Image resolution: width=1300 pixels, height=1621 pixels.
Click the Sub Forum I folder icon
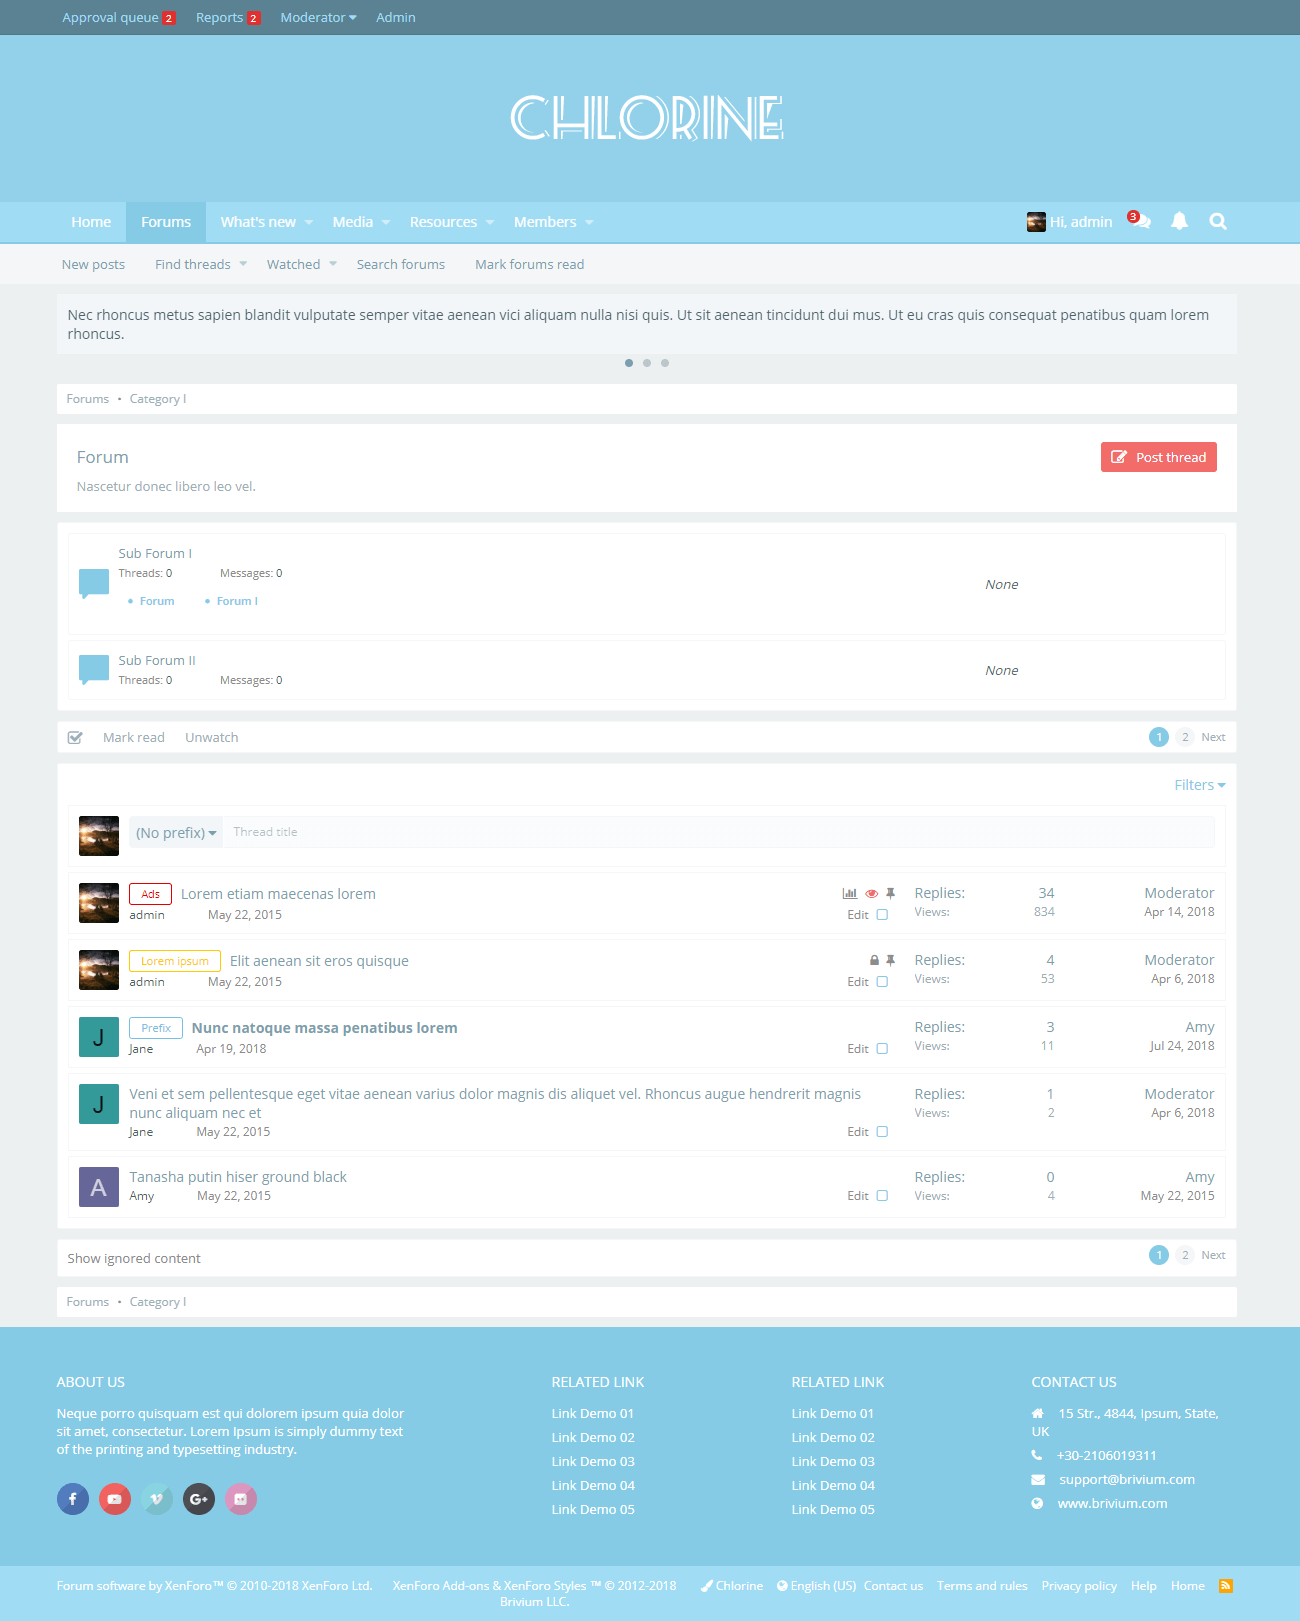[94, 583]
